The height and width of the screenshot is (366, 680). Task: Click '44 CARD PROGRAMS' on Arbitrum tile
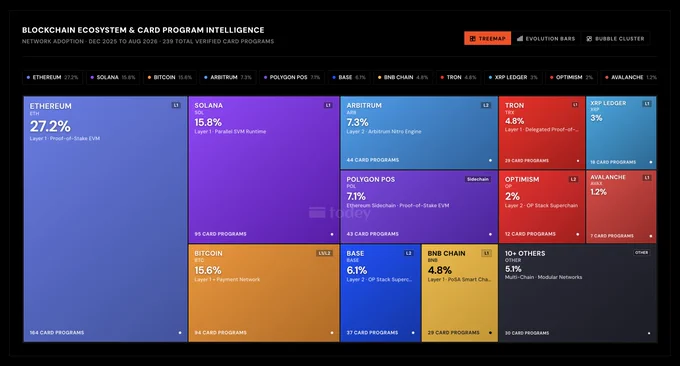[x=373, y=160]
